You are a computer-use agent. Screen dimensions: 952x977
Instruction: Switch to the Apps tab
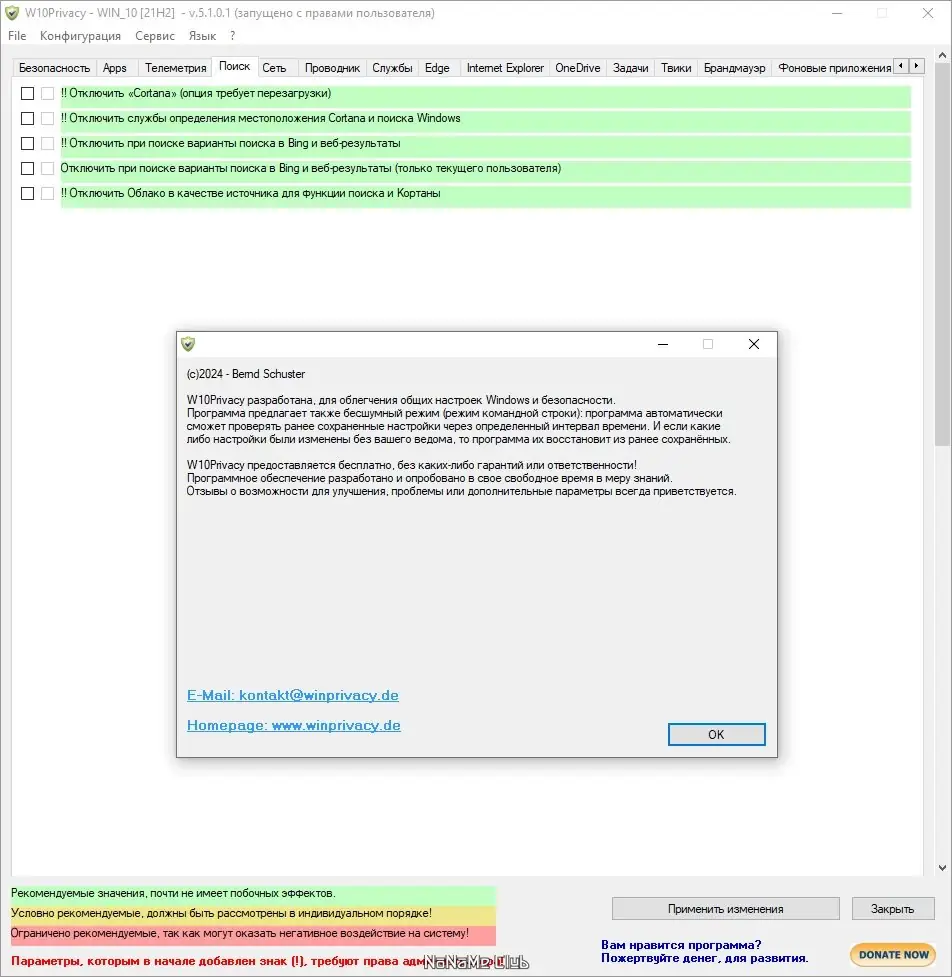115,68
